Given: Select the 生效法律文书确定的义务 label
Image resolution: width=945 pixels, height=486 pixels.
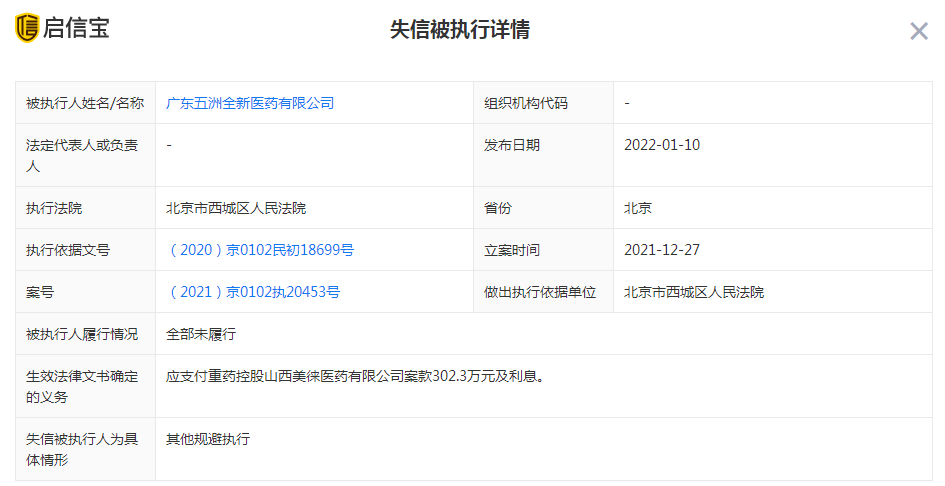Looking at the screenshot, I should [82, 387].
